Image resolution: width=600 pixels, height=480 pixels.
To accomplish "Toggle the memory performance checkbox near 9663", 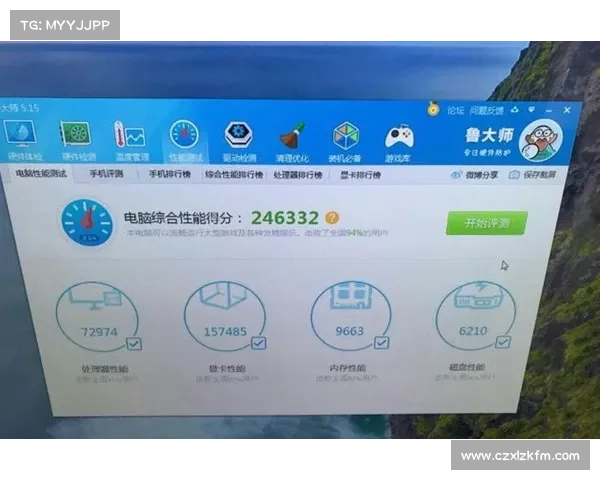I will click(x=381, y=343).
